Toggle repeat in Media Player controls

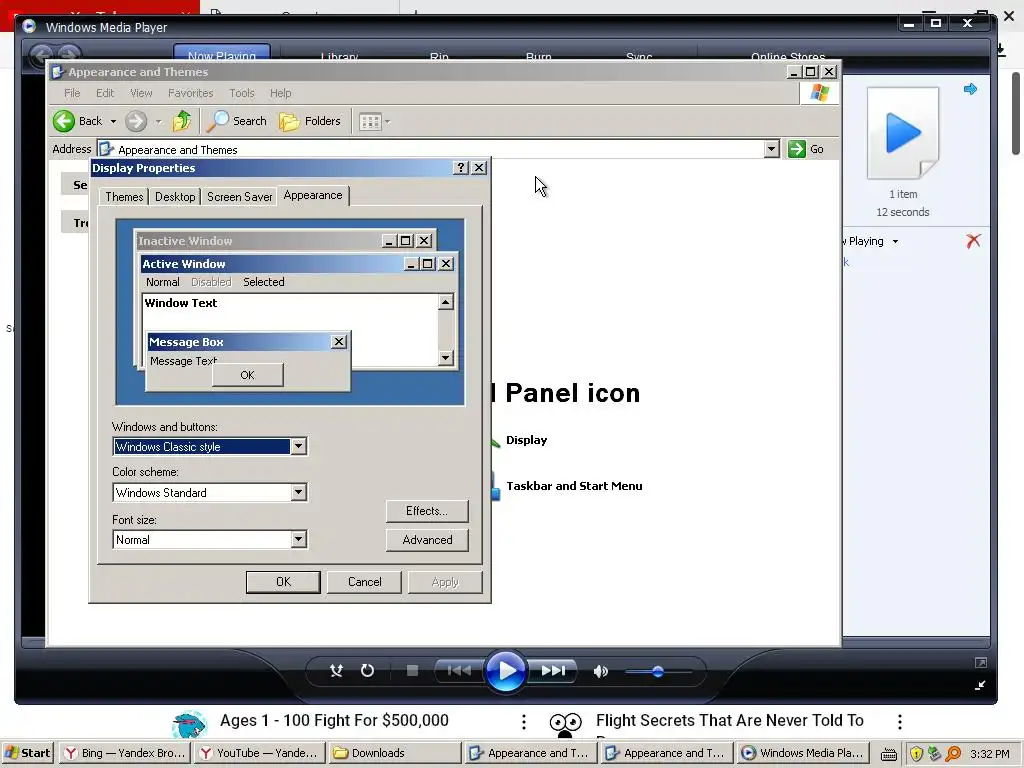coord(367,671)
